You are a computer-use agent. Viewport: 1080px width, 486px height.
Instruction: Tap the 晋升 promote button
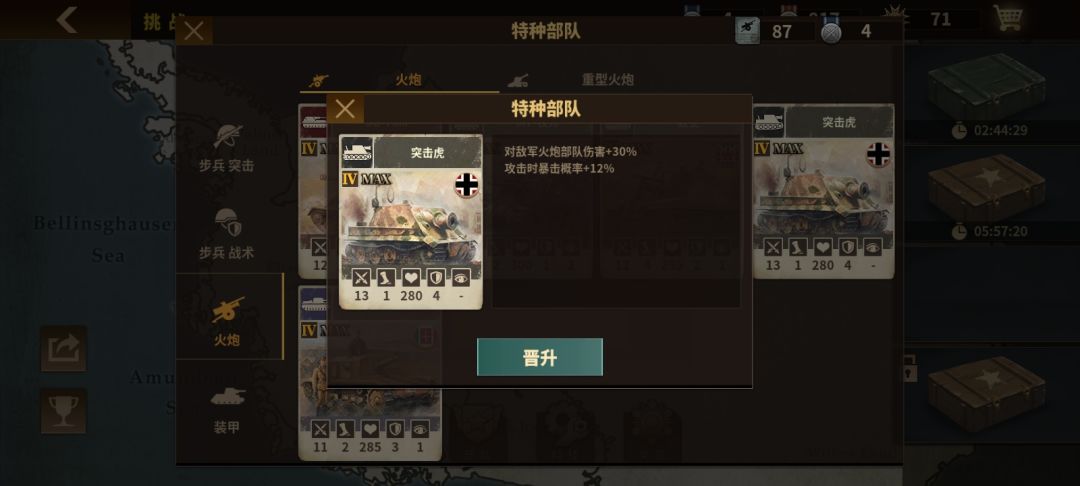539,357
